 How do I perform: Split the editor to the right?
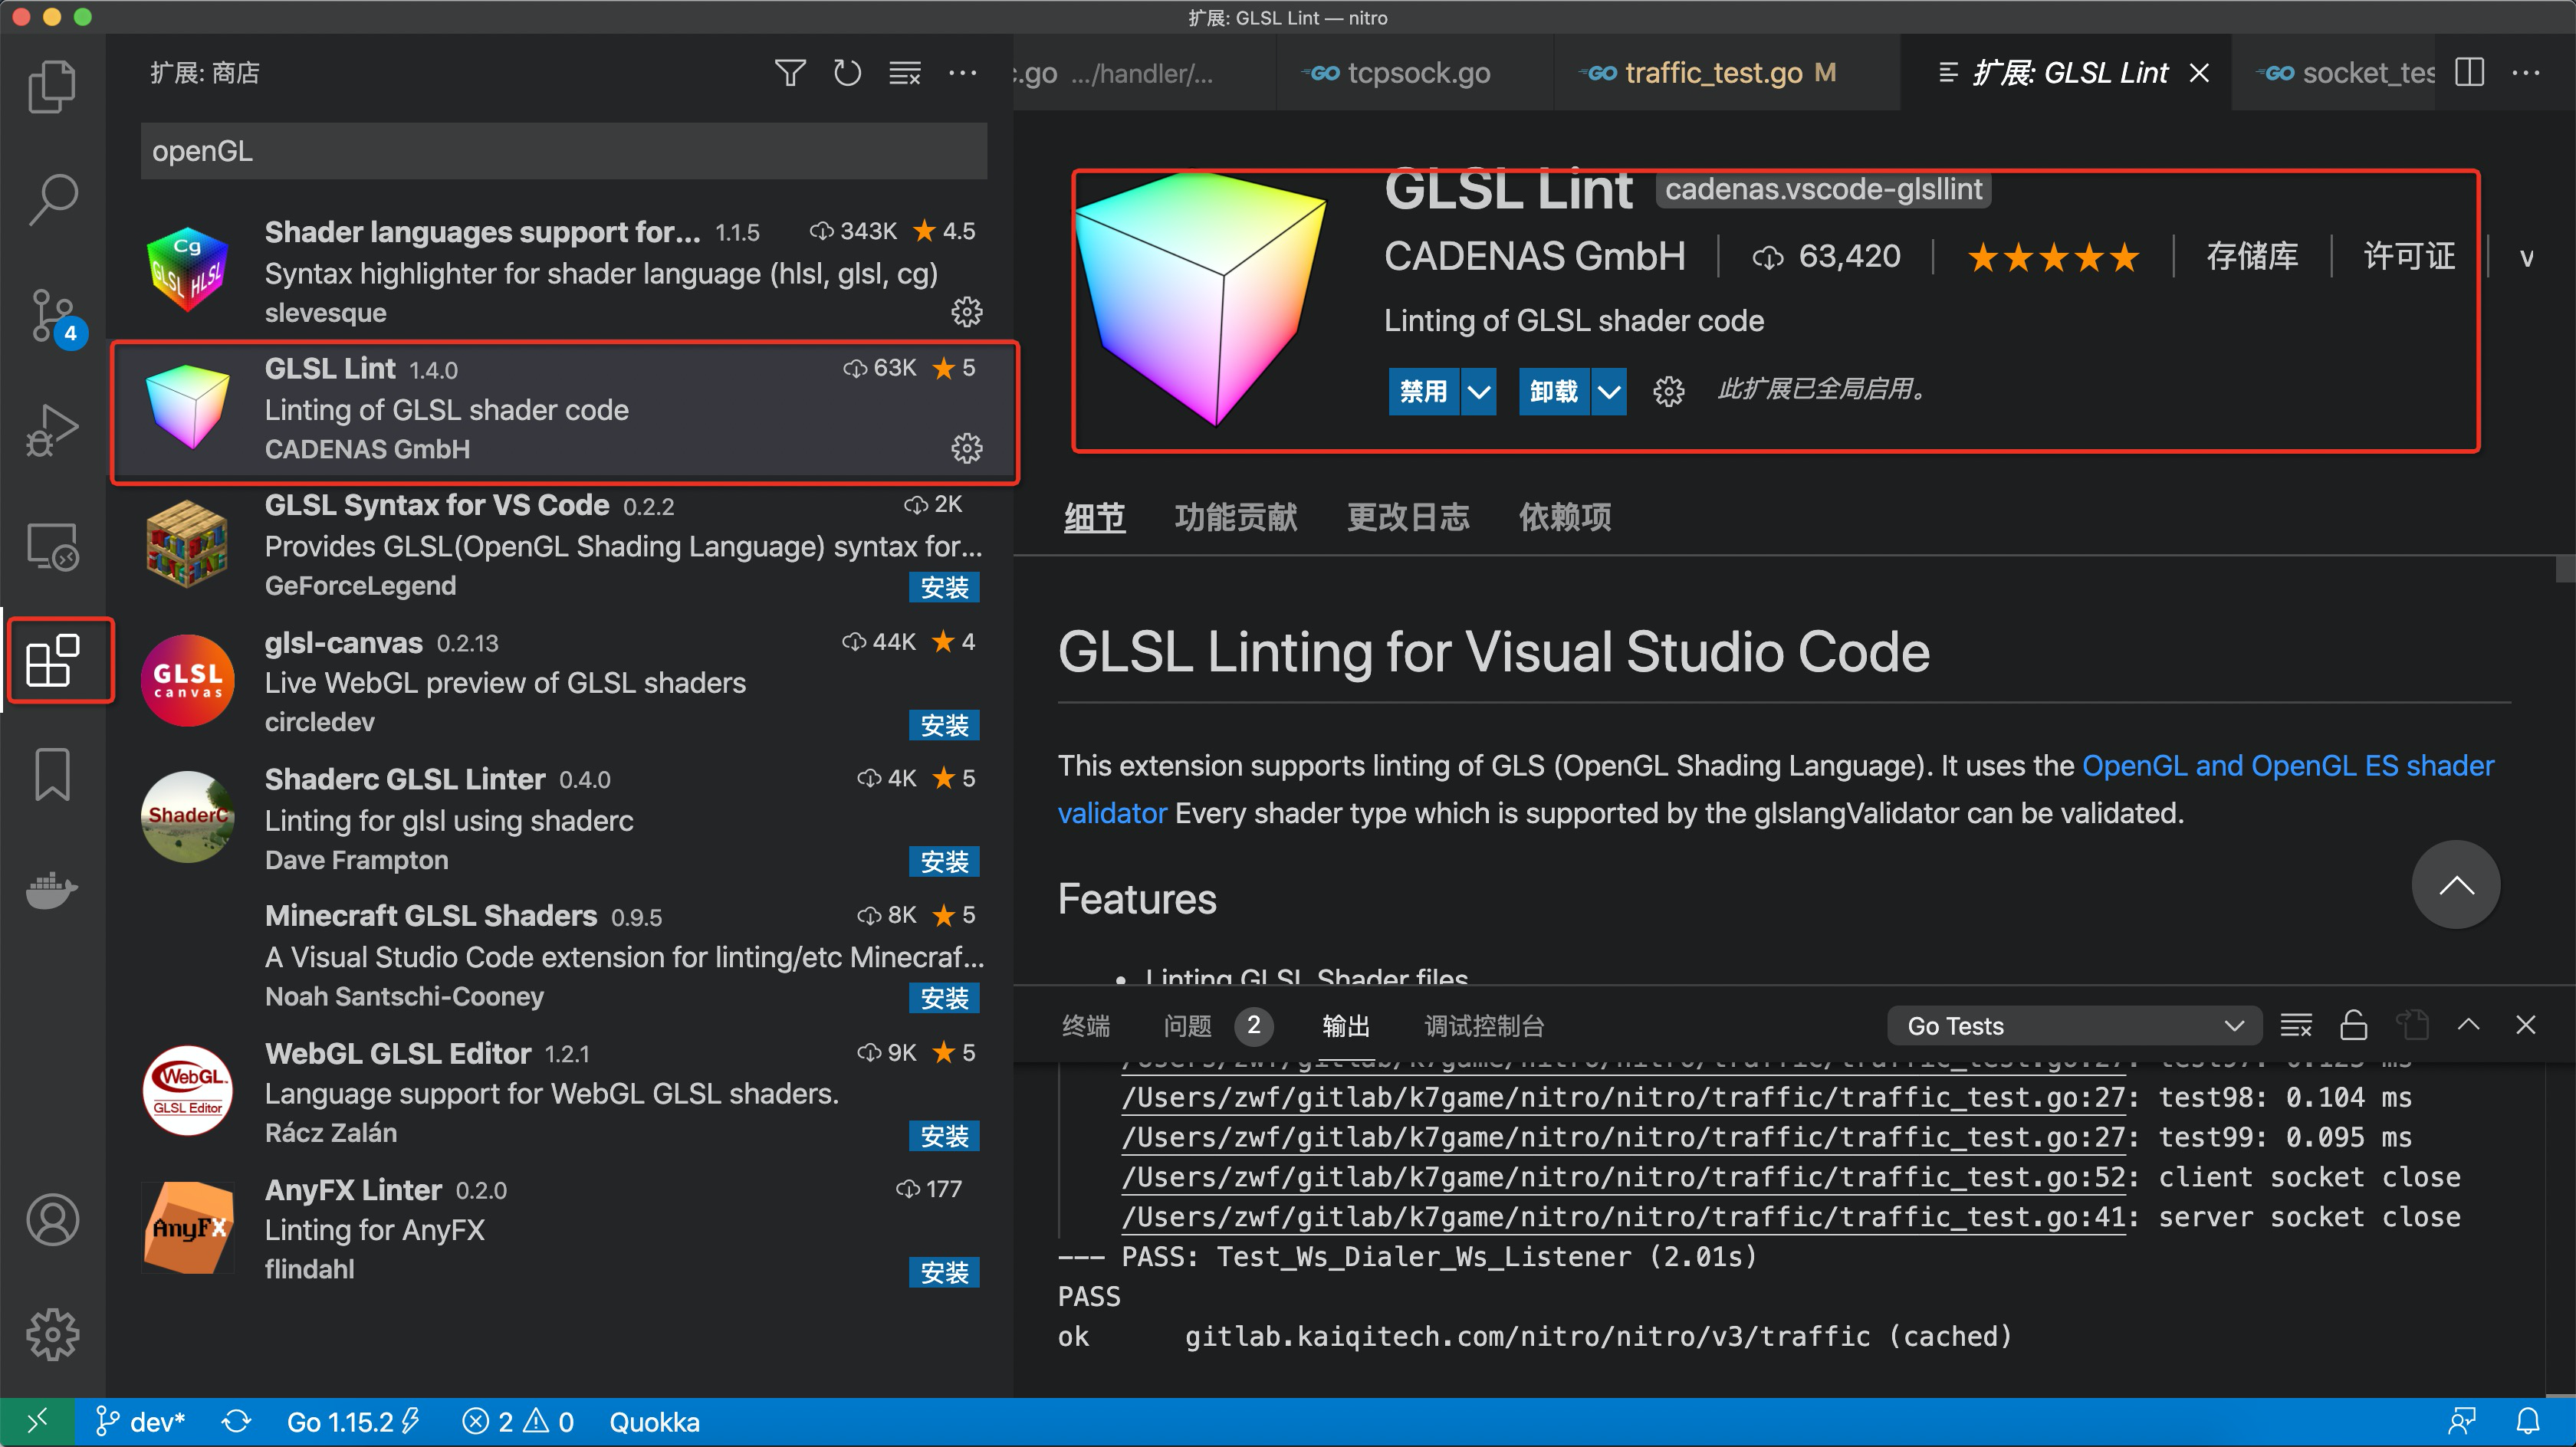coord(2469,73)
